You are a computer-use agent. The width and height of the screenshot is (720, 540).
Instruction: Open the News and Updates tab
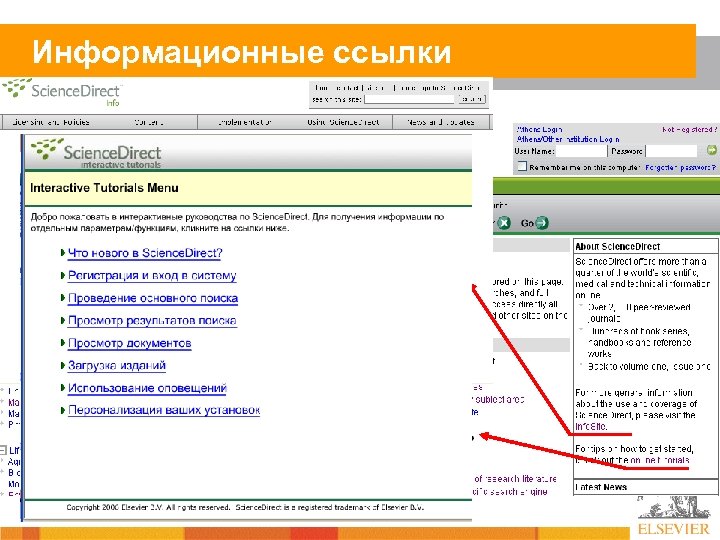441,122
